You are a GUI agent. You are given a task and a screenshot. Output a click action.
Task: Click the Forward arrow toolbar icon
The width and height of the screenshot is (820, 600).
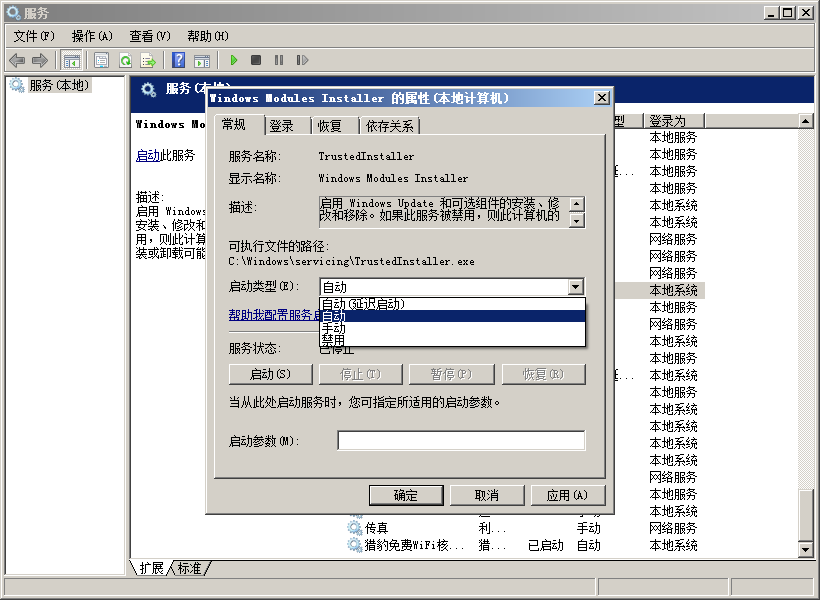click(40, 60)
